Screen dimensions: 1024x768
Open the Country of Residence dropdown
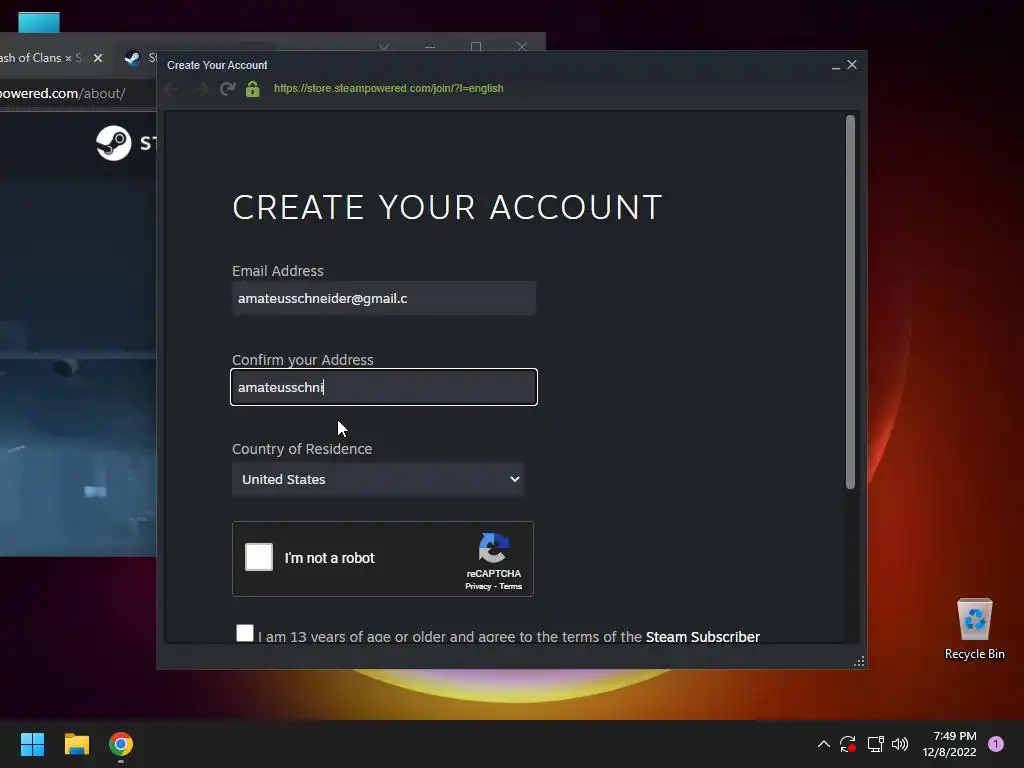tap(378, 479)
